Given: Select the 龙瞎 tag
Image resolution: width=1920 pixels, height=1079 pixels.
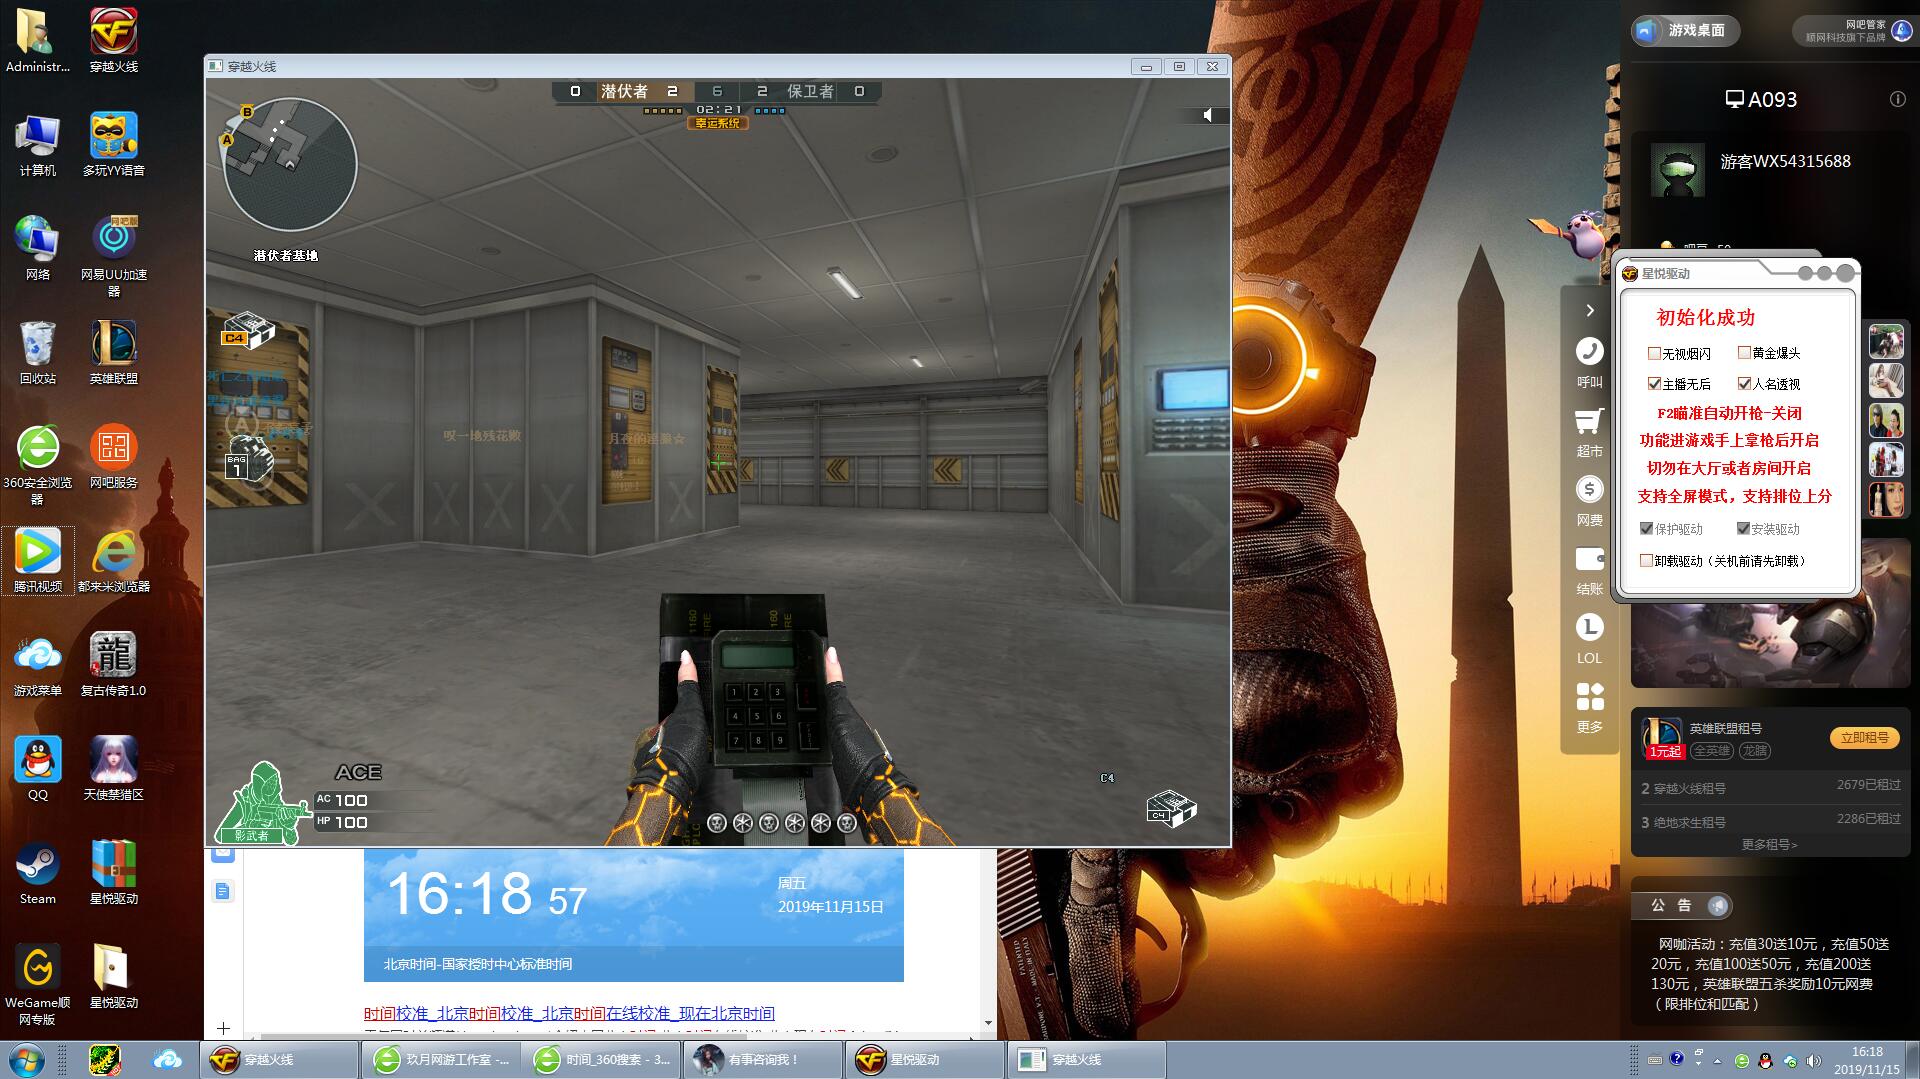Looking at the screenshot, I should coord(1754,751).
